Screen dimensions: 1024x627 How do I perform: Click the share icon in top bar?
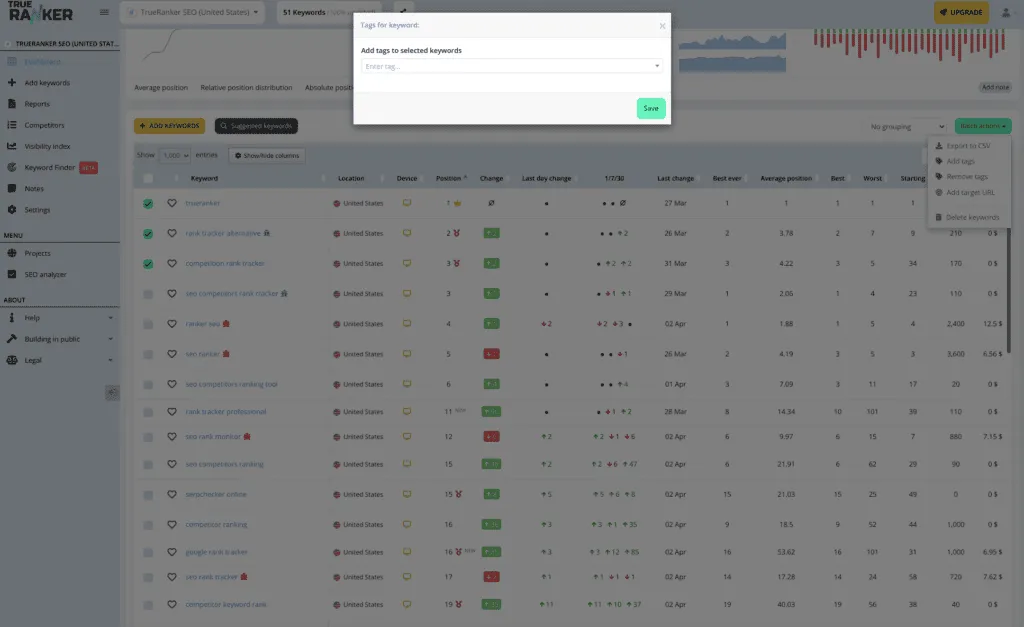tap(403, 11)
